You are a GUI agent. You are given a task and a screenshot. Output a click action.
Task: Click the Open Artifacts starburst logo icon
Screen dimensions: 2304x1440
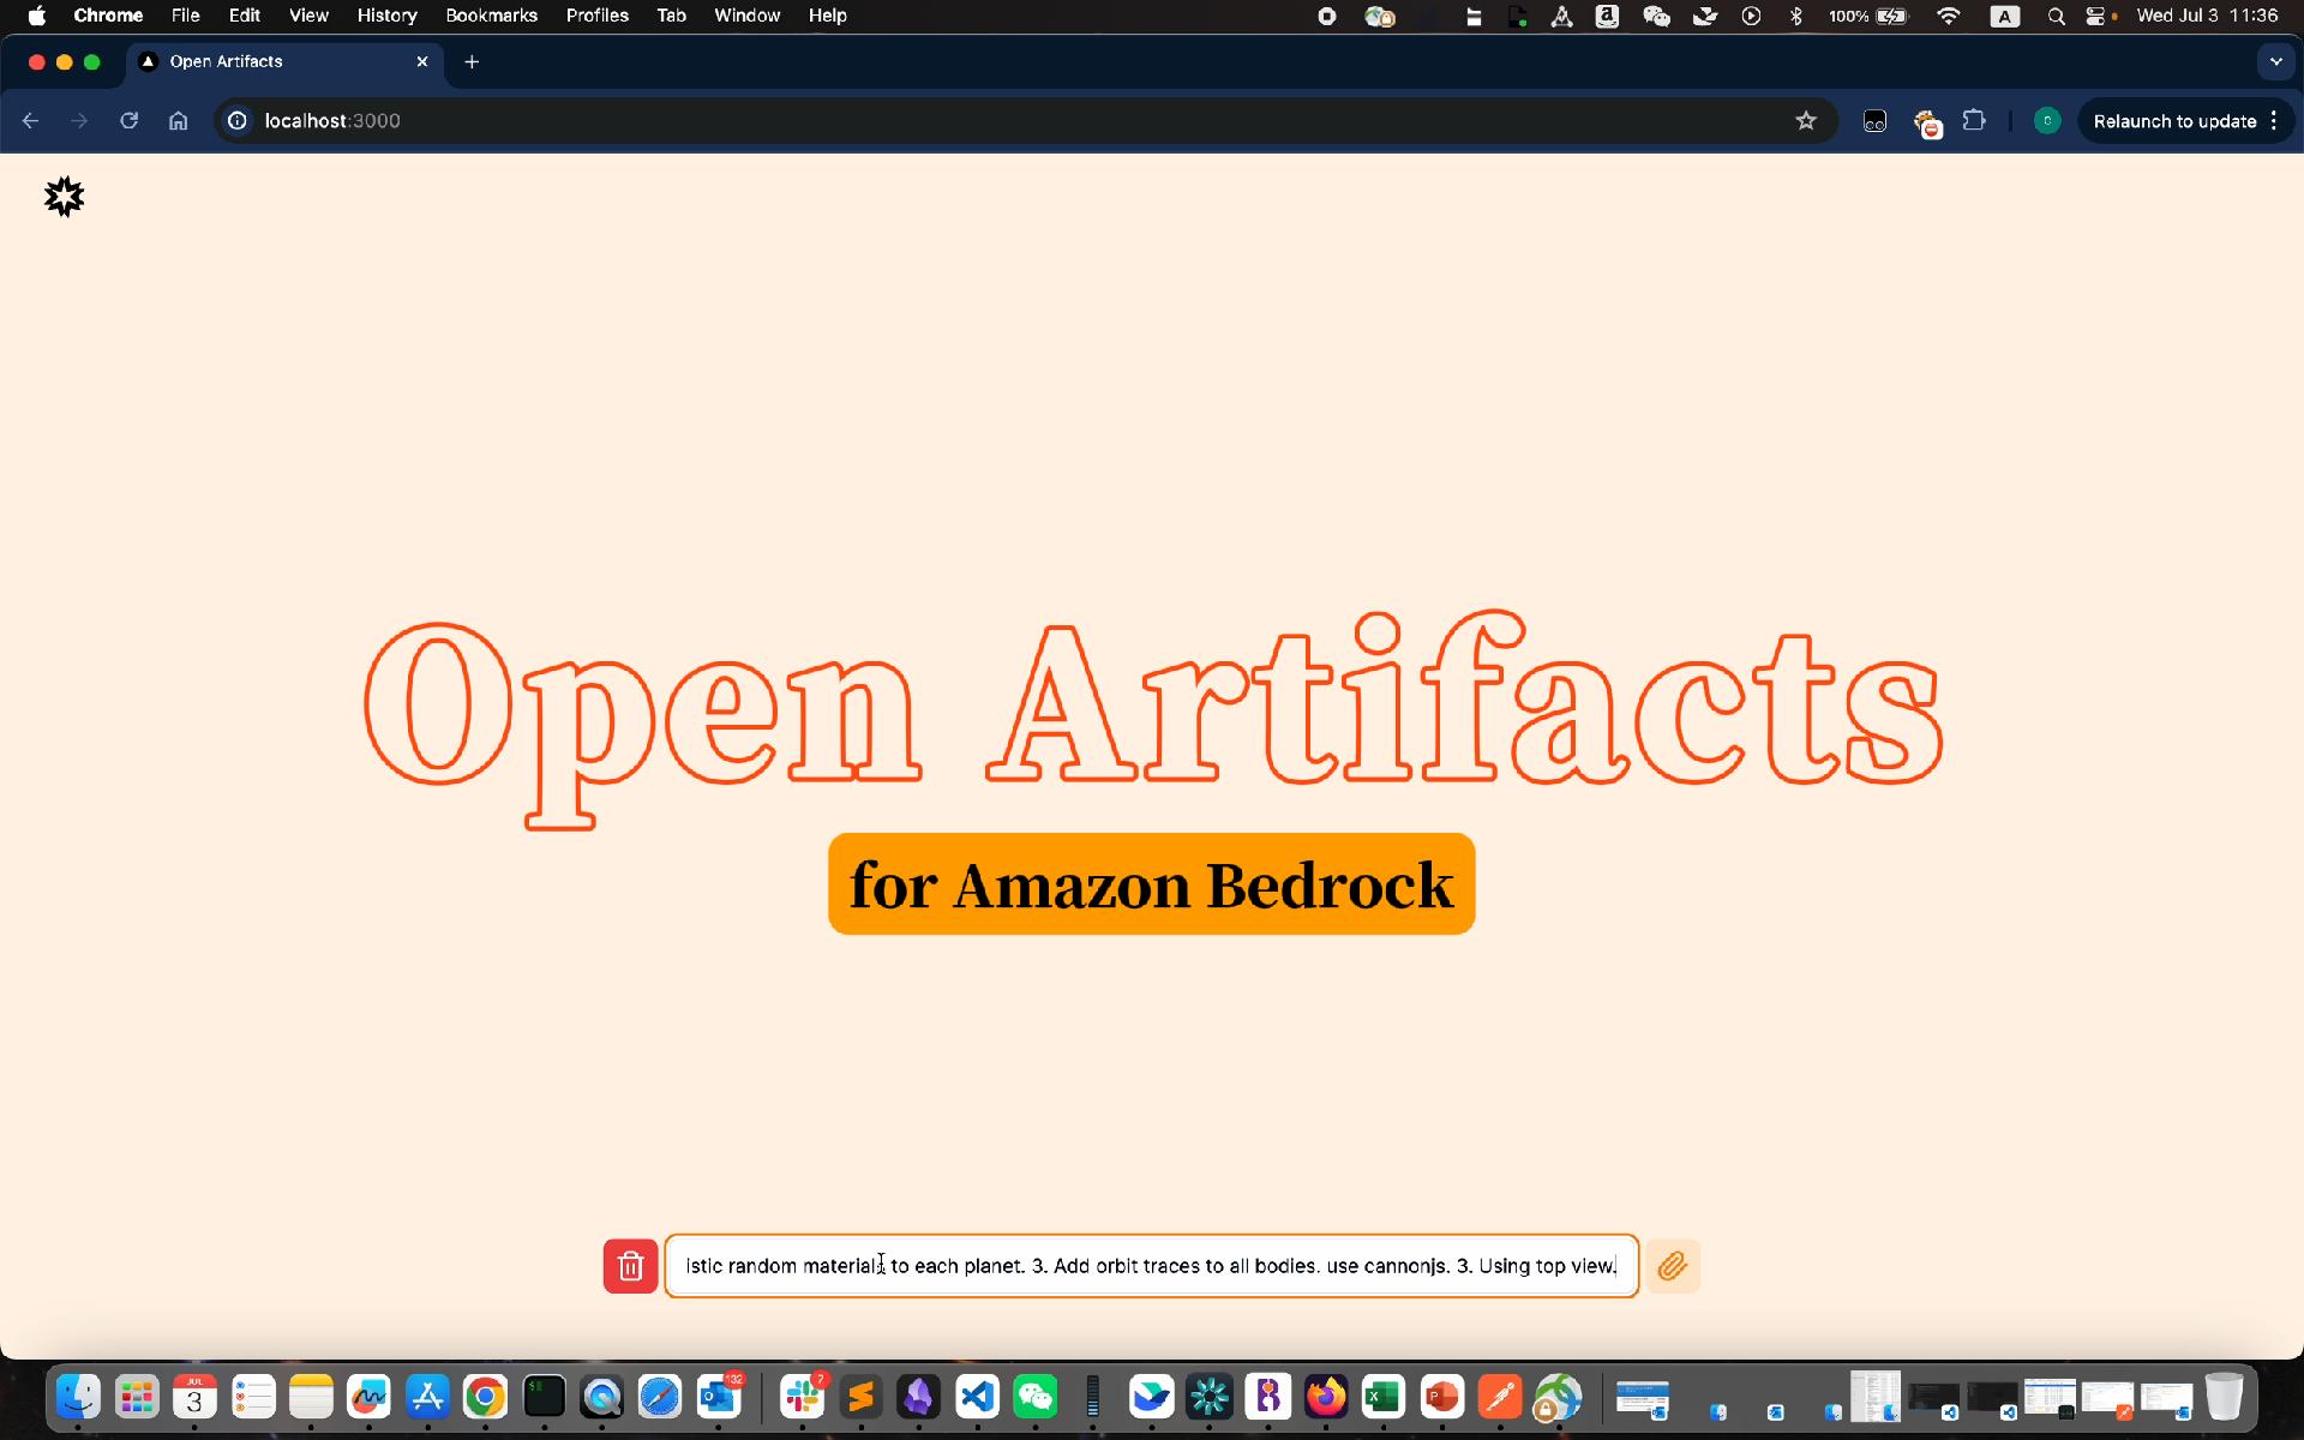click(x=63, y=194)
